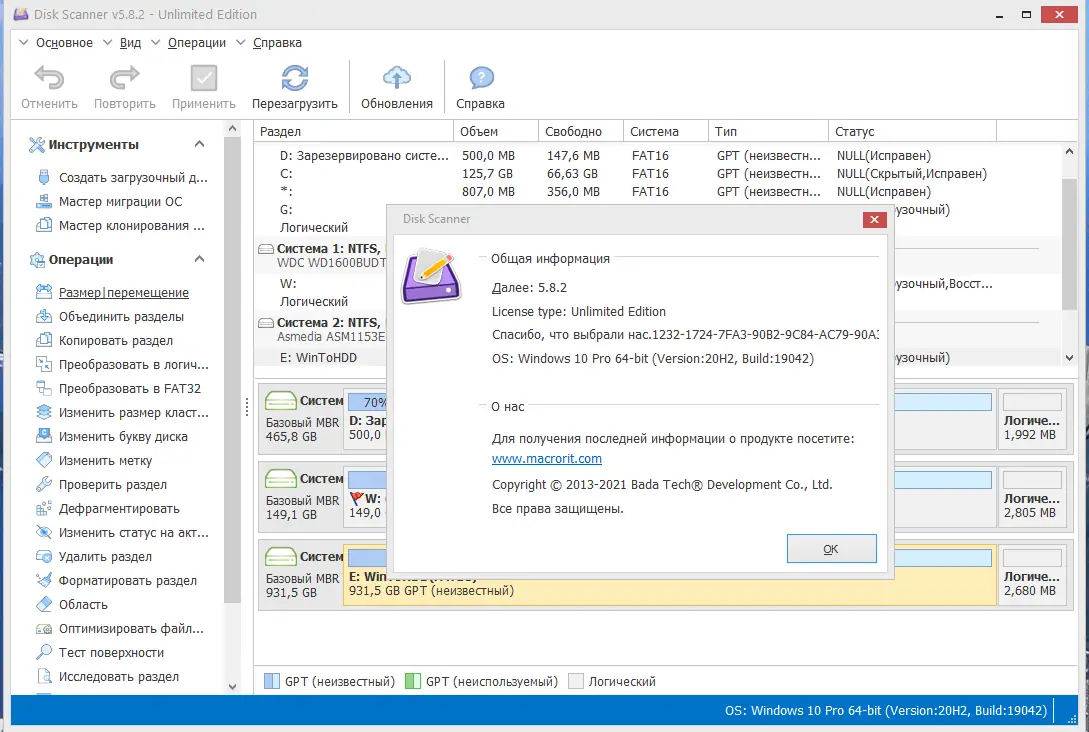Click the 'Изменить статус на акт...' icon
Screen dimensions: 1089x732
coord(44,532)
